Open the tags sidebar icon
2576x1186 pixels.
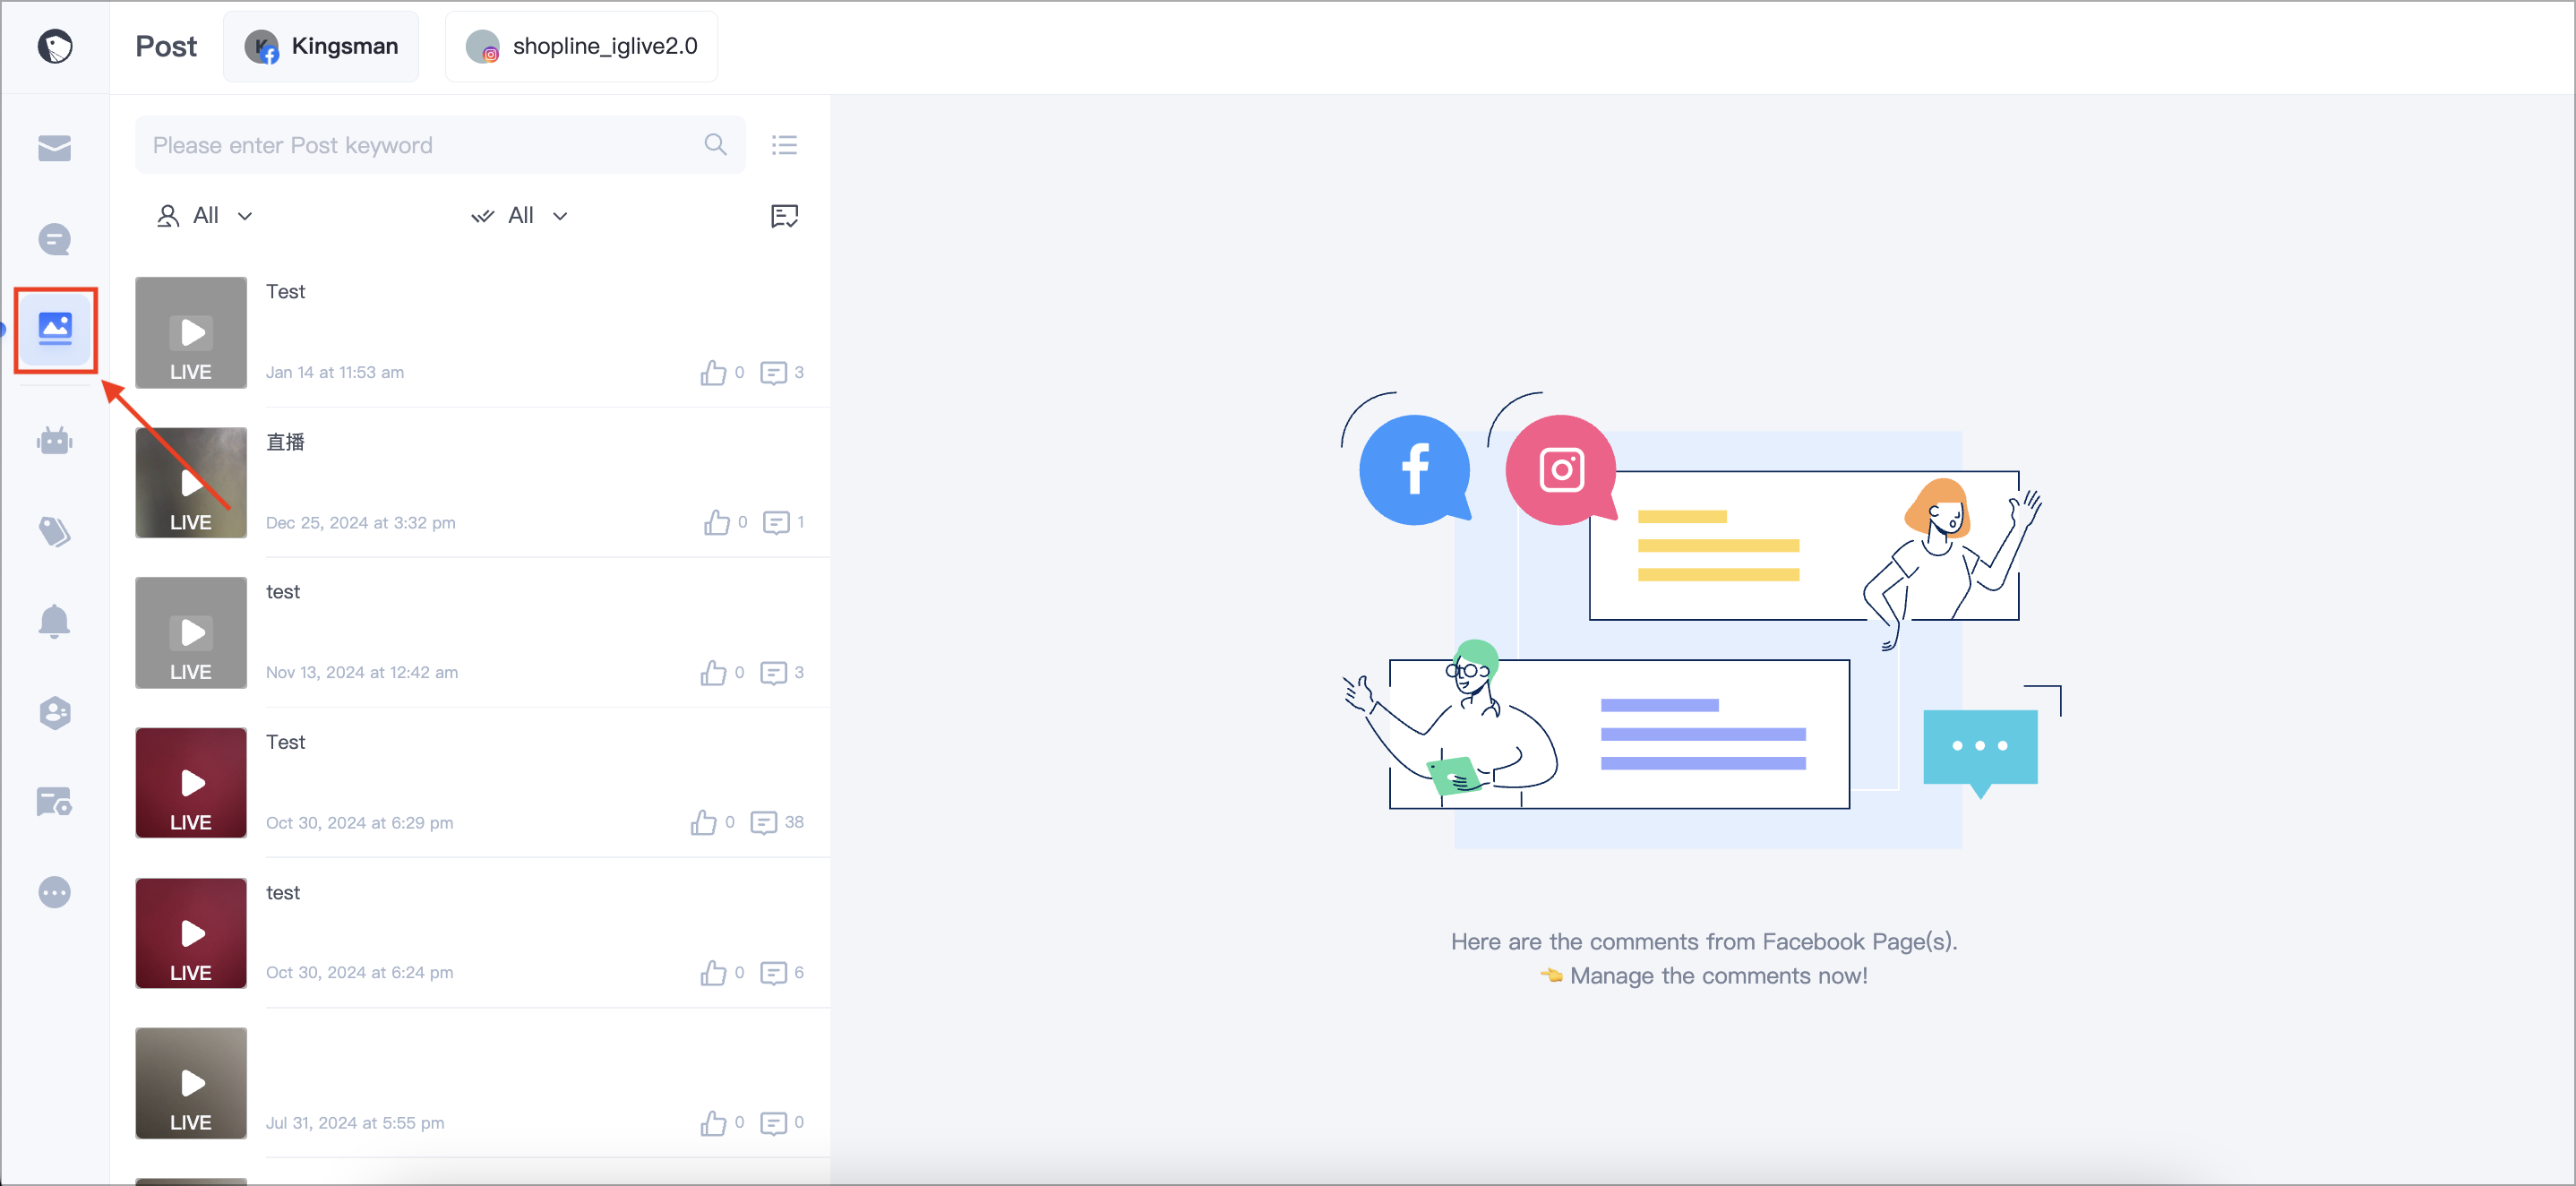click(x=54, y=531)
